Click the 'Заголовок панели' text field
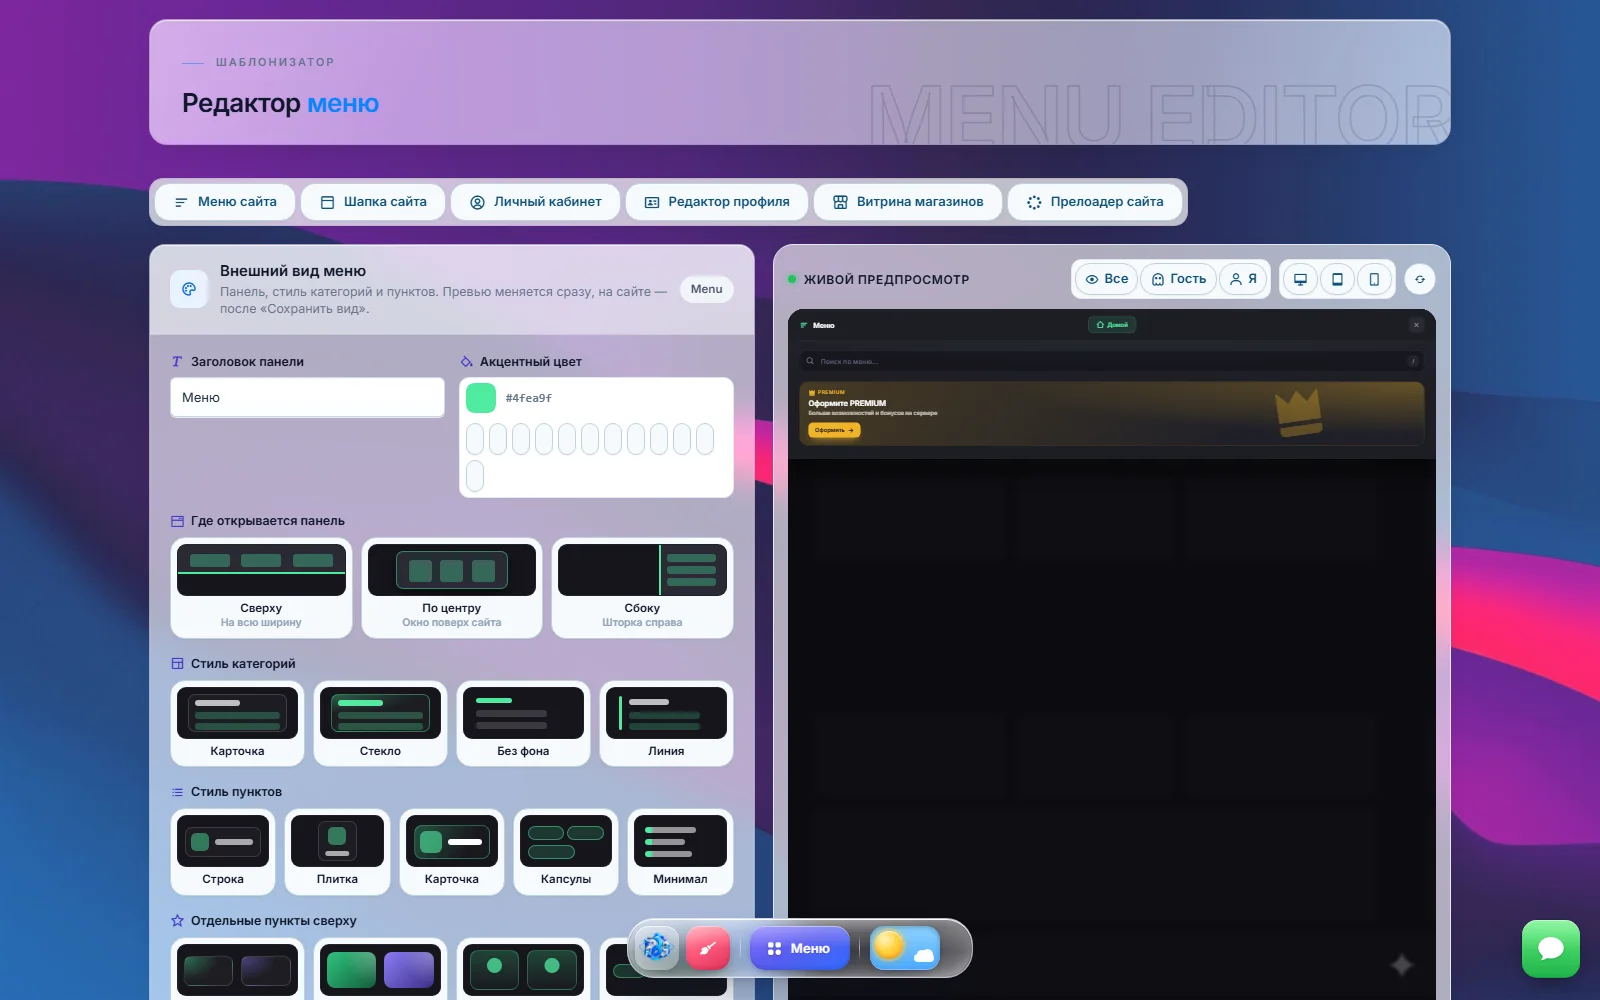Image resolution: width=1600 pixels, height=1000 pixels. [307, 397]
